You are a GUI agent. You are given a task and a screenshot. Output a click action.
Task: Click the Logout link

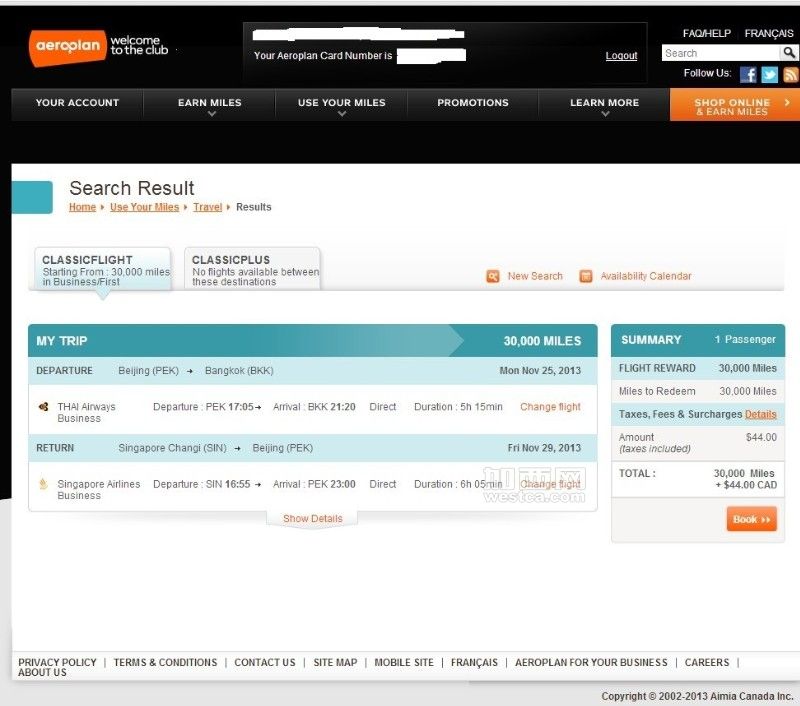pyautogui.click(x=621, y=56)
